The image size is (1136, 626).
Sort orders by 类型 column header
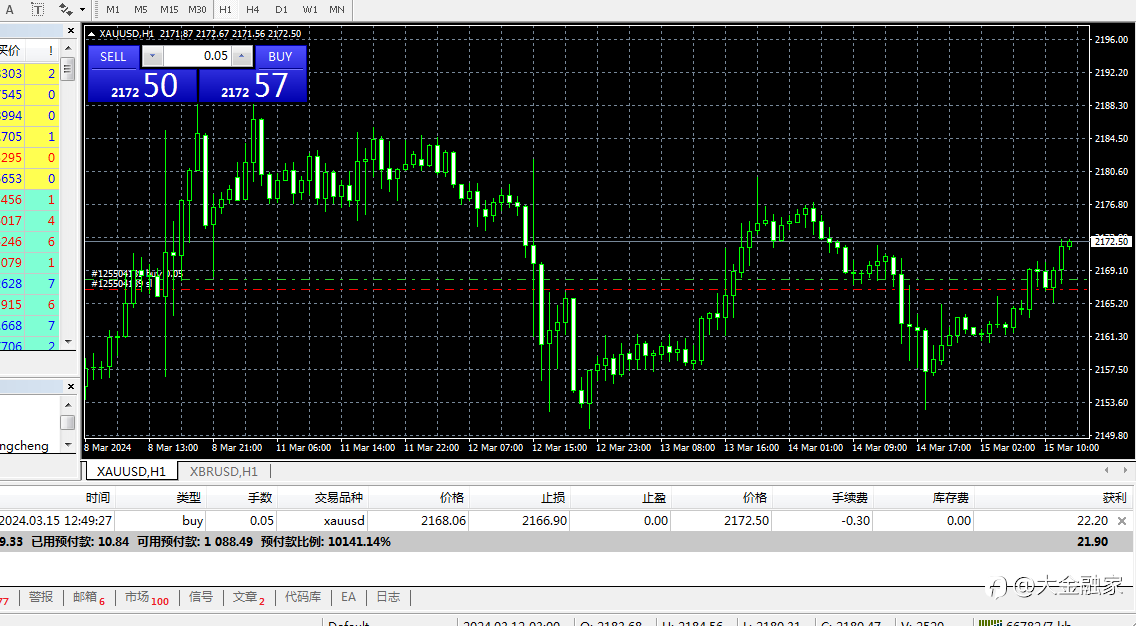click(x=161, y=498)
